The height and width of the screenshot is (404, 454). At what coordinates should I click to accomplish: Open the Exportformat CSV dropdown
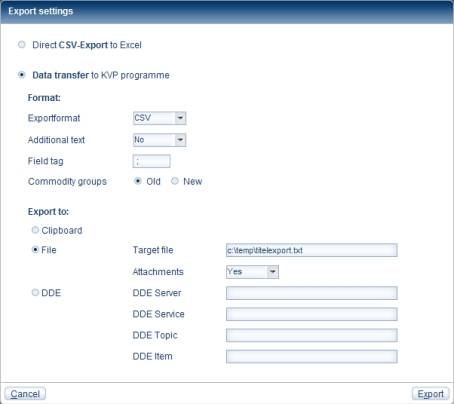click(159, 118)
